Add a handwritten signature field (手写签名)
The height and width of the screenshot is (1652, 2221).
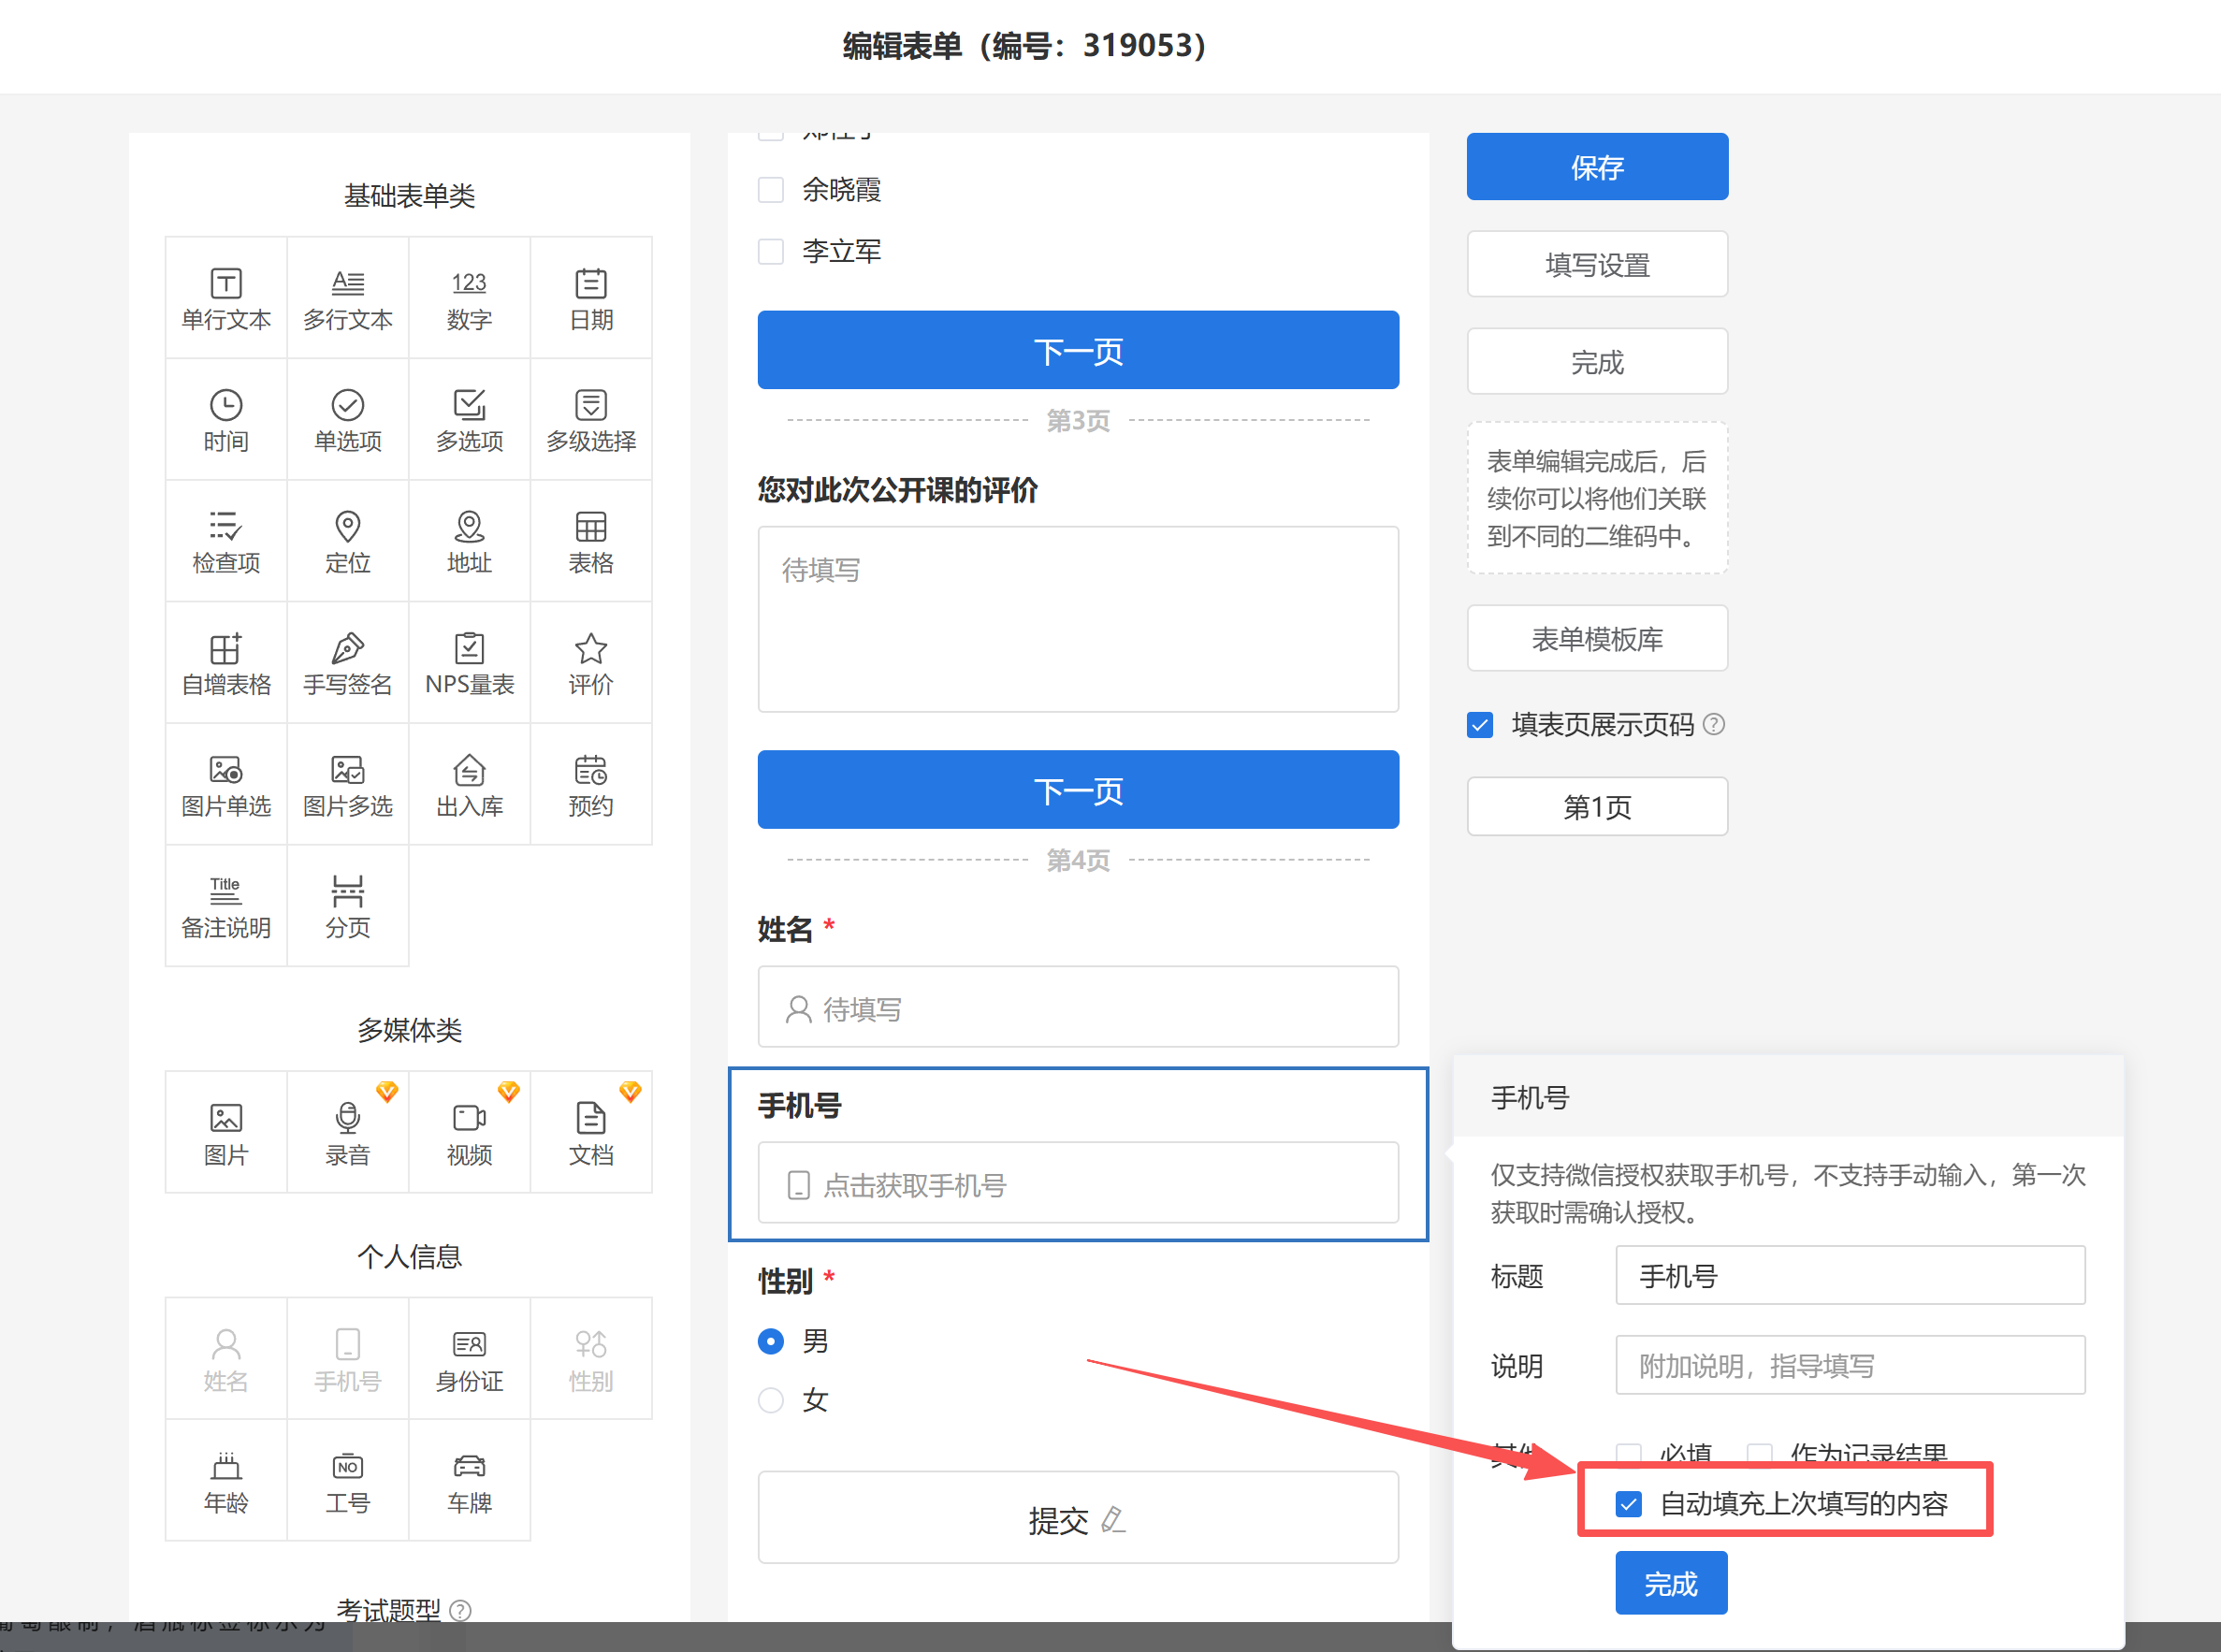(347, 663)
